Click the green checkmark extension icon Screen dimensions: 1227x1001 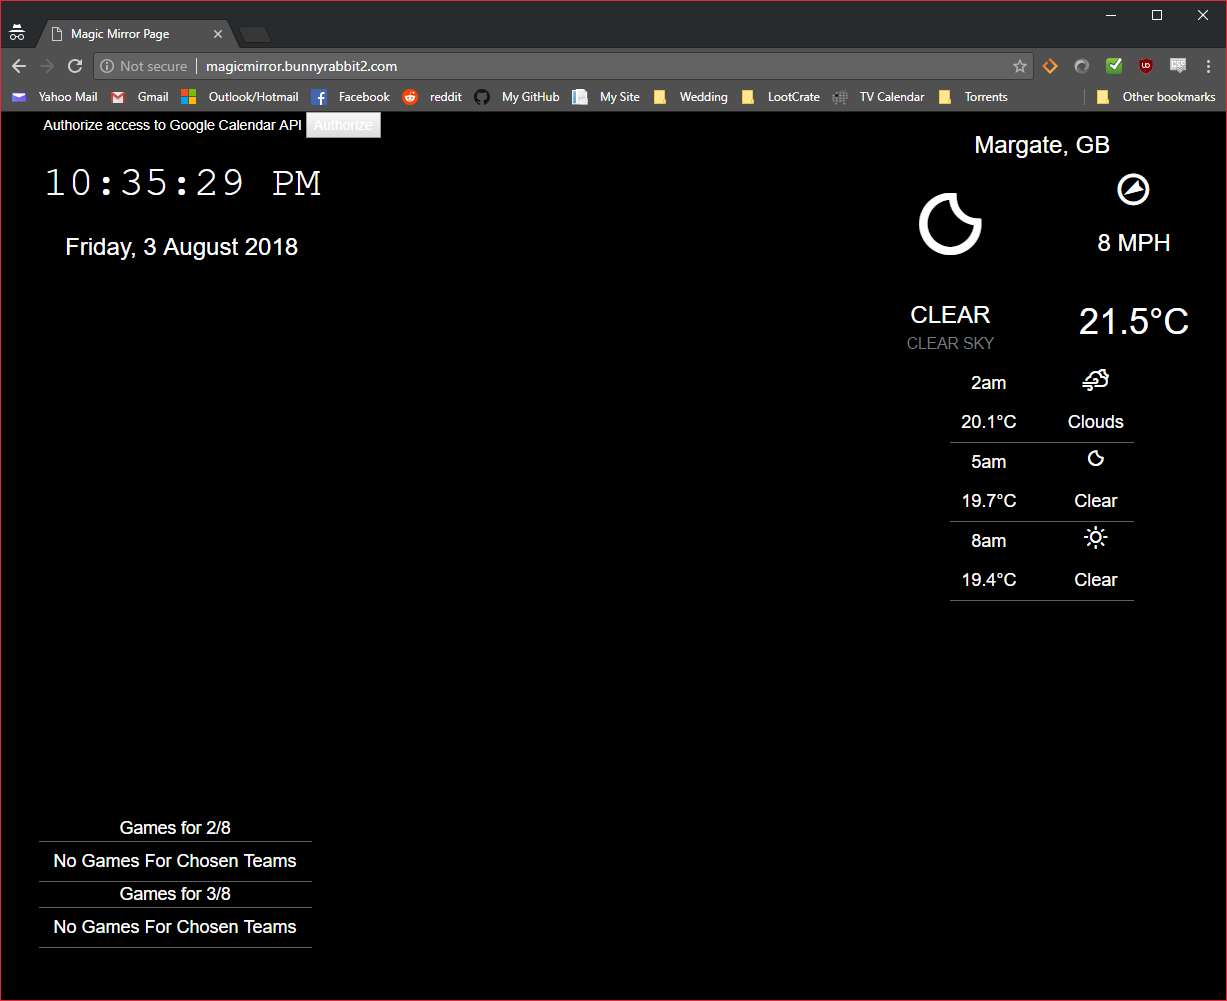tap(1113, 66)
